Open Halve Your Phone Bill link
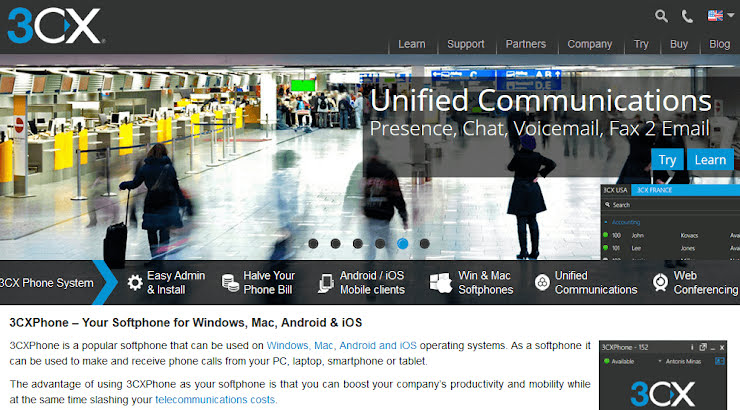The image size is (740, 410). (x=269, y=283)
